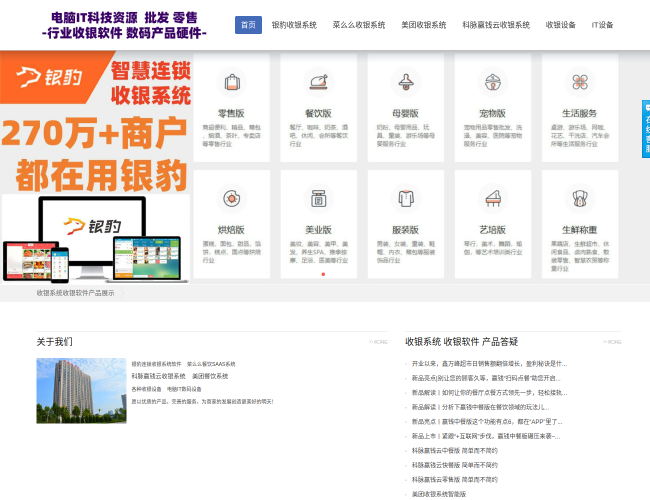Click the red carousel indicator dot
650x500 pixels.
(323, 274)
